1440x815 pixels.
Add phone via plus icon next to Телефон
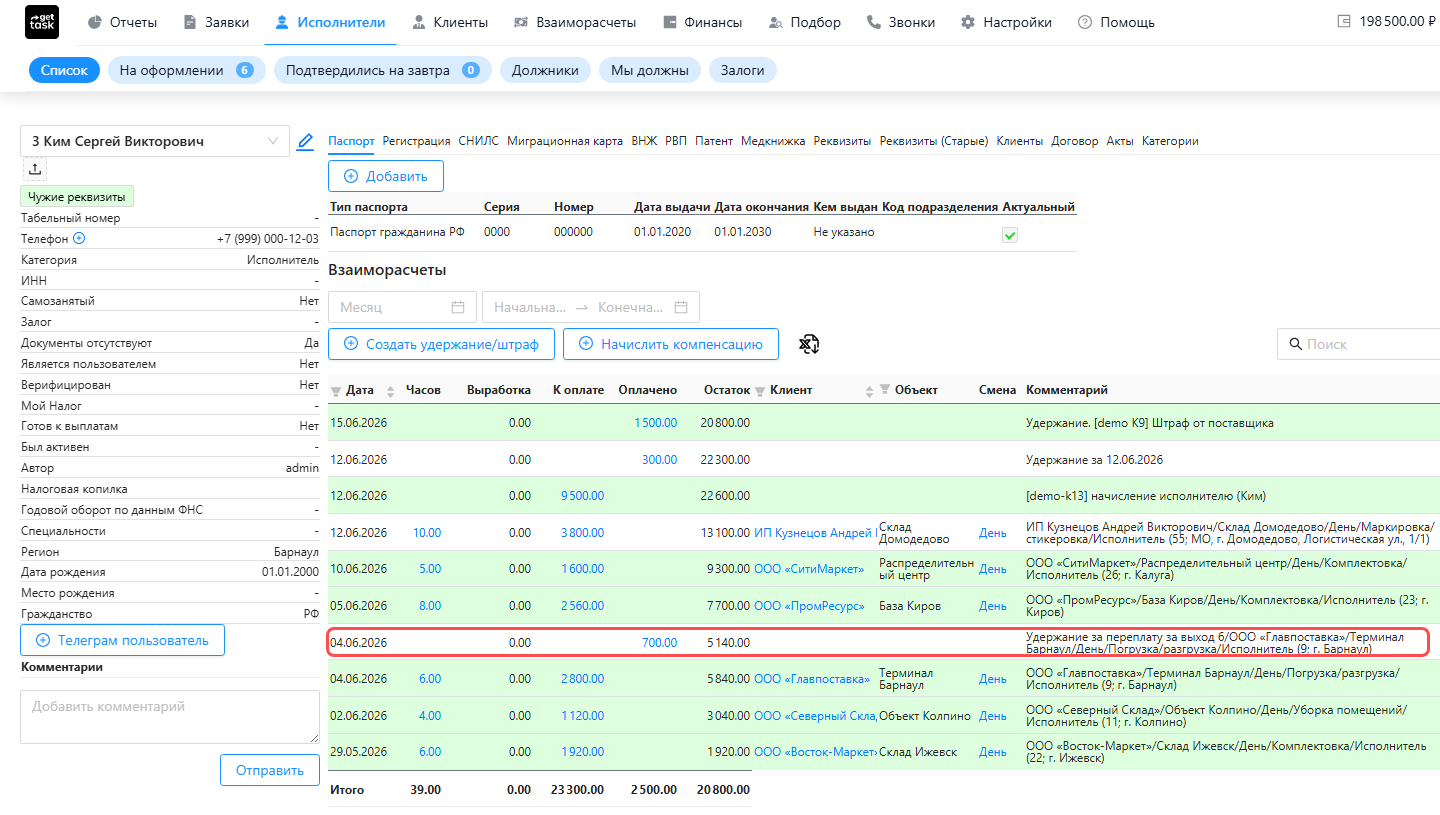[79, 239]
